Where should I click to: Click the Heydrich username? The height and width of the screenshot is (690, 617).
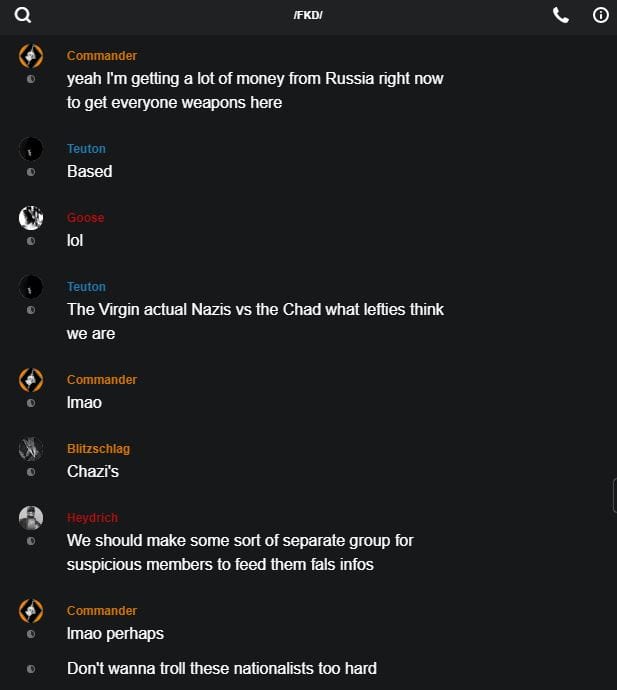[92, 518]
